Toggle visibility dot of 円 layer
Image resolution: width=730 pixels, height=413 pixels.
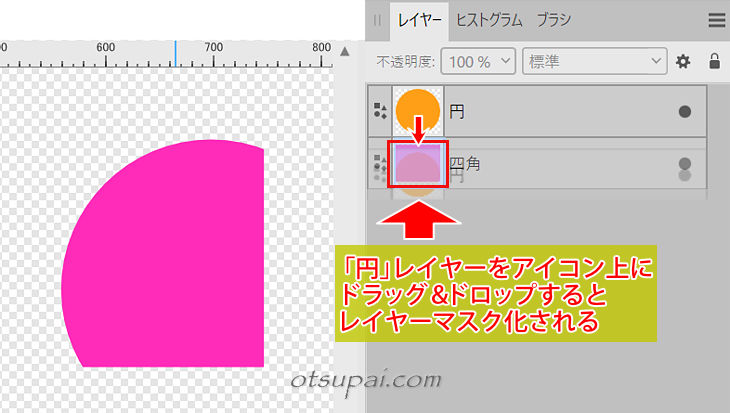(685, 111)
